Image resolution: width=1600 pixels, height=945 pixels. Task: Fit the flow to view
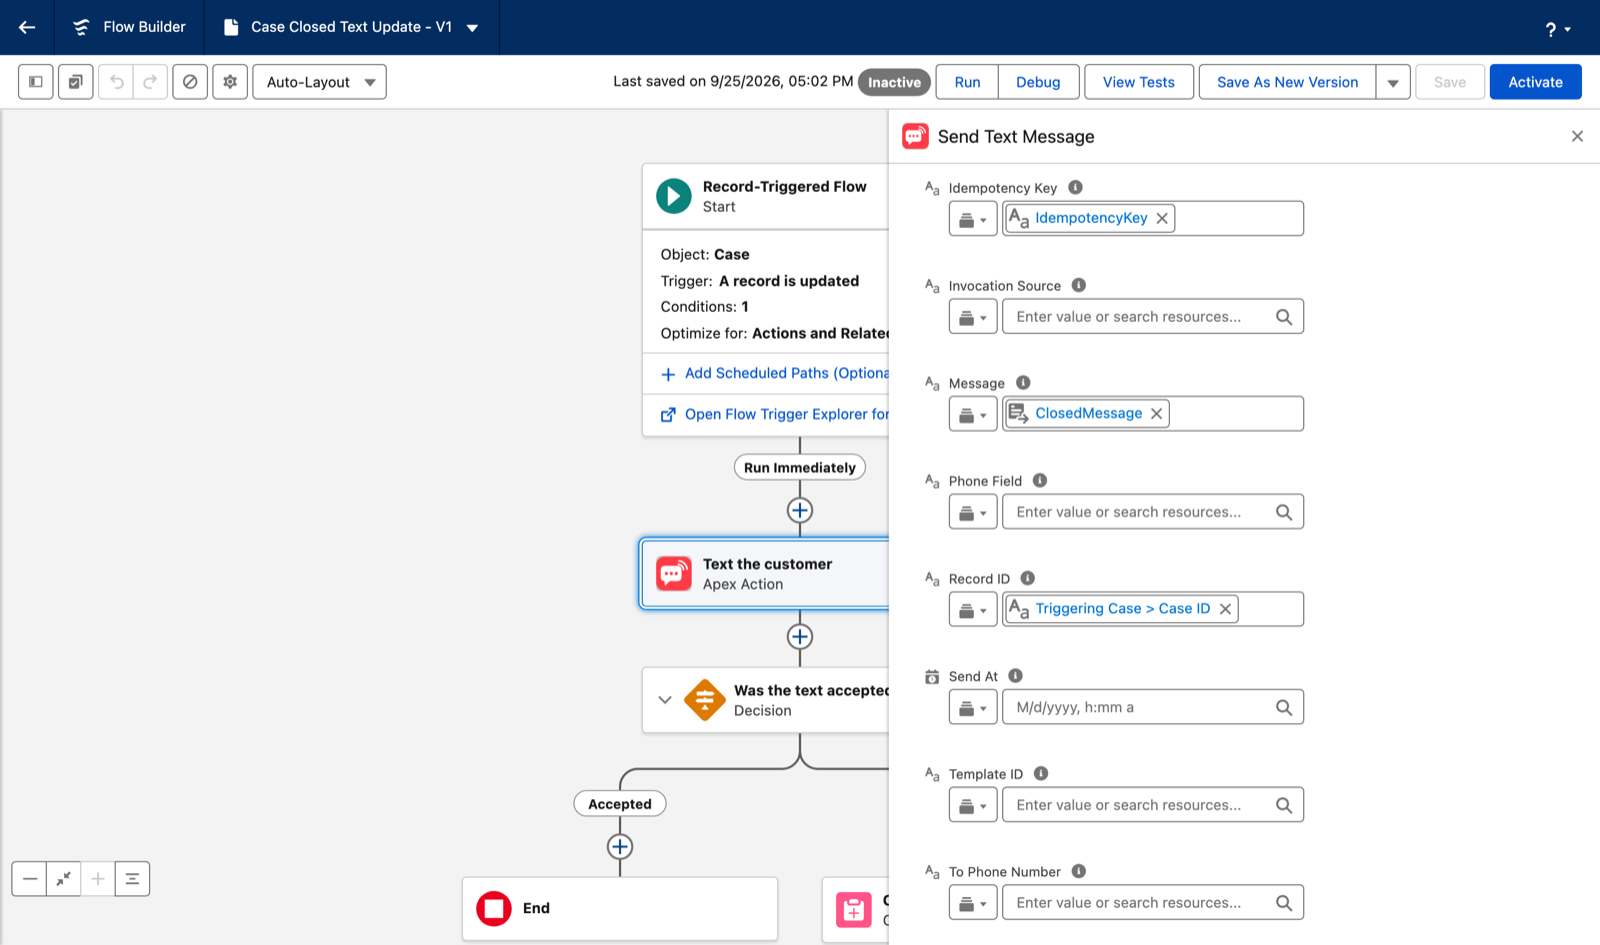pos(64,879)
